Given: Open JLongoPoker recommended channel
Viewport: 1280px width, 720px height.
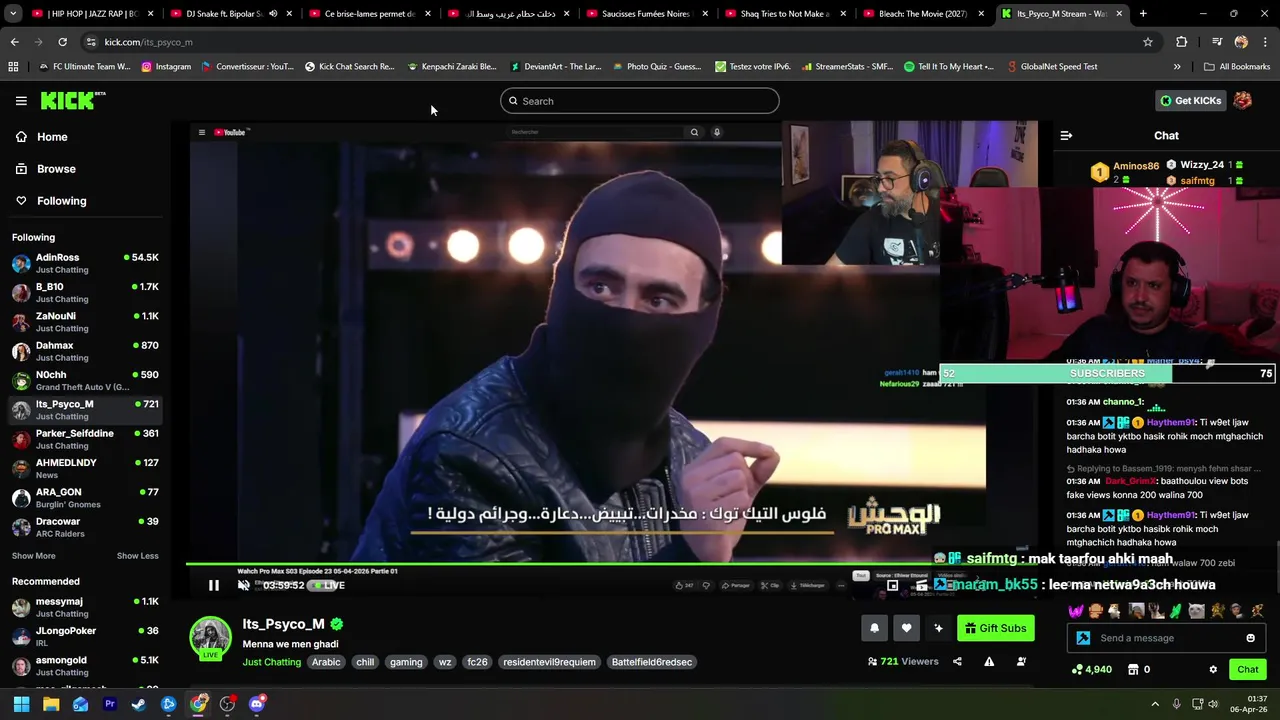Looking at the screenshot, I should pyautogui.click(x=85, y=636).
